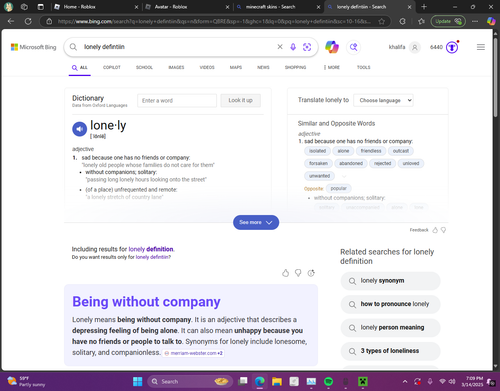The height and width of the screenshot is (391, 500).
Task: Open Edge settings and more menu
Action: point(475,21)
